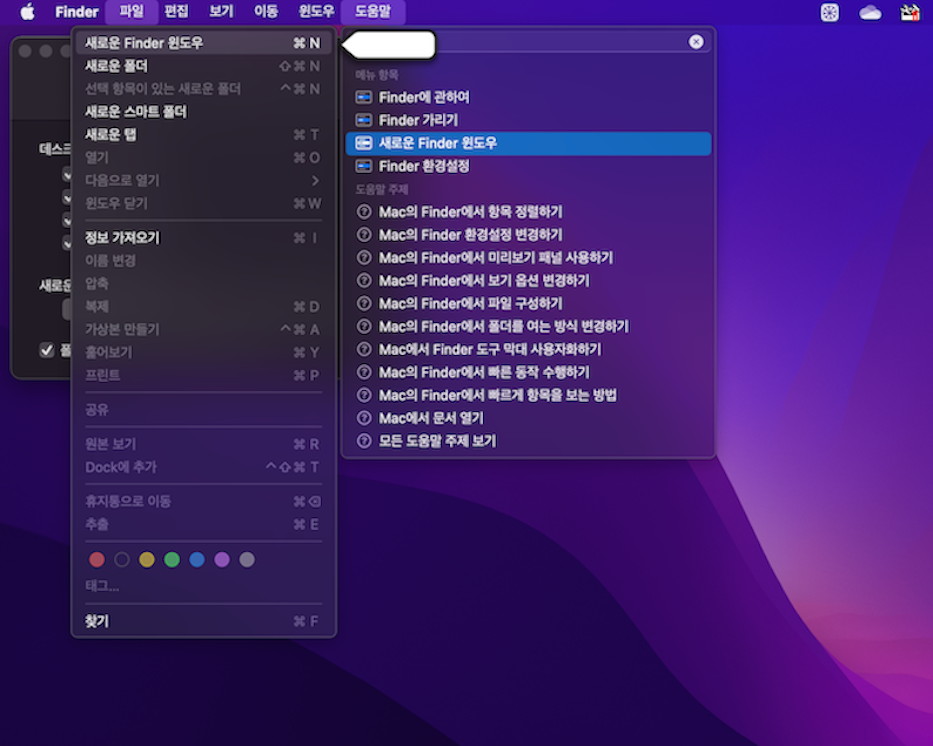Open the Apple menu
933x746 pixels.
coord(27,12)
